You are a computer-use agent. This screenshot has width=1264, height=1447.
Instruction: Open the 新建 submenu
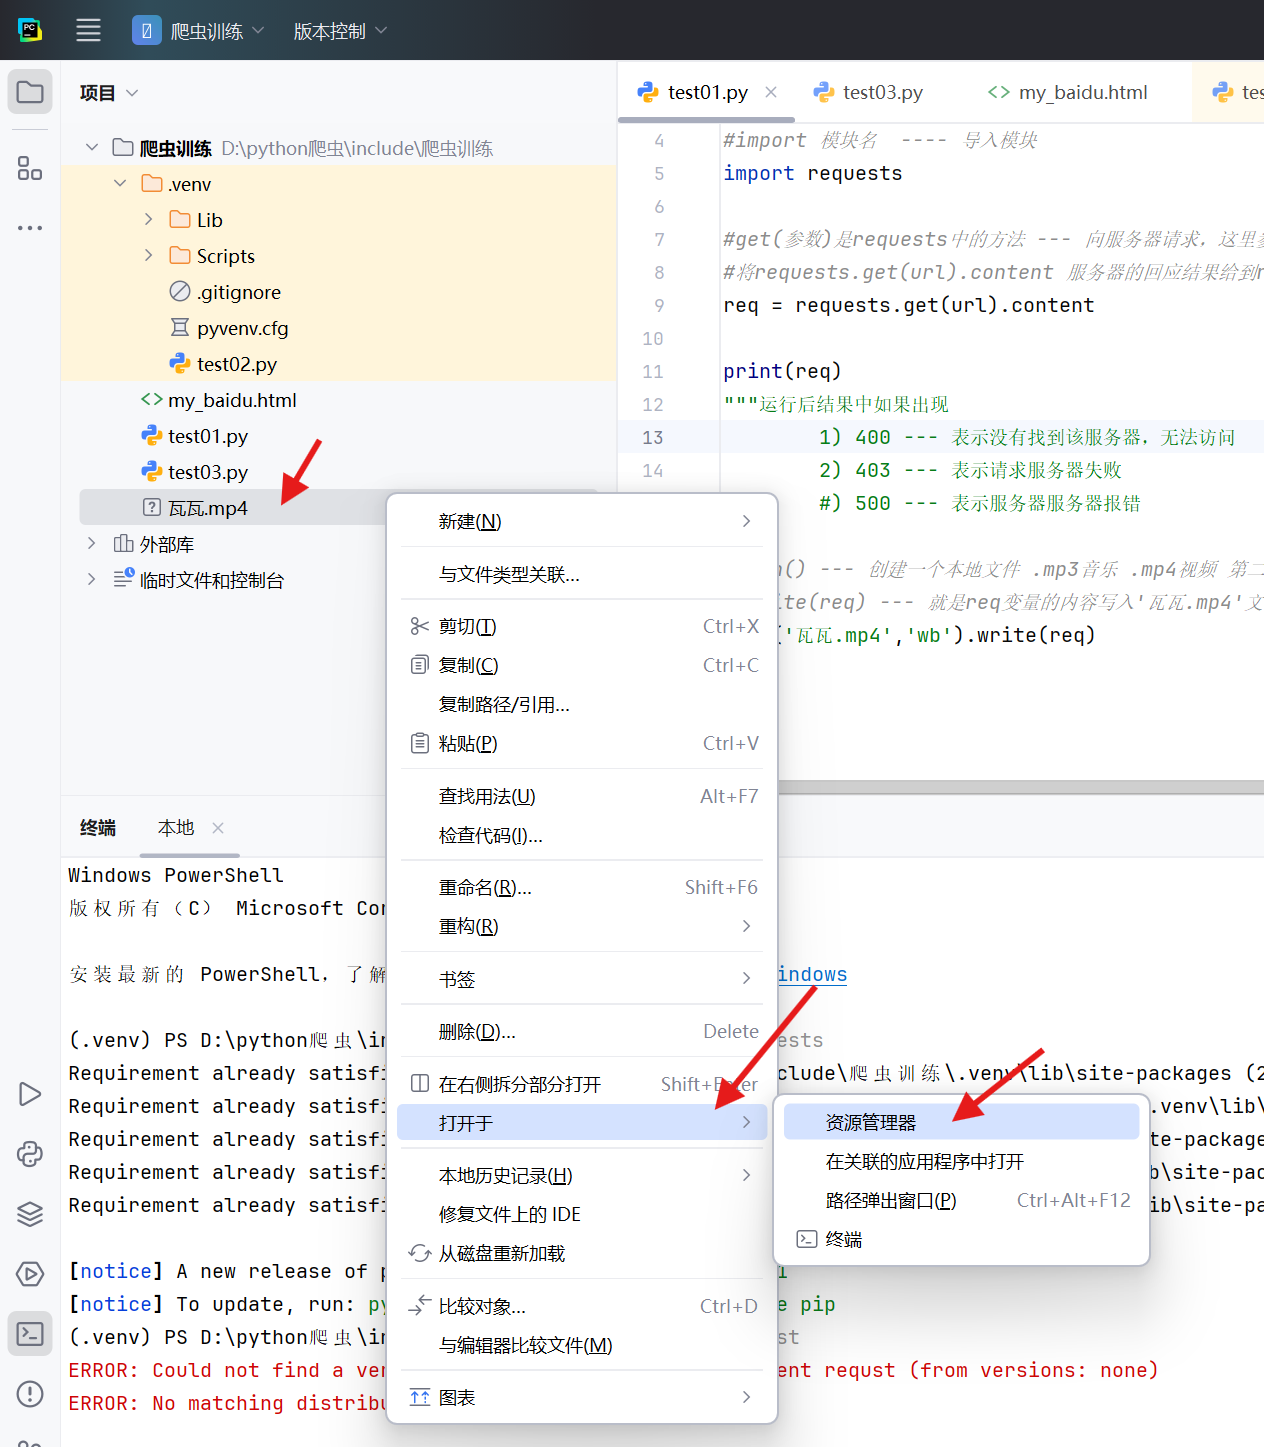click(x=582, y=521)
